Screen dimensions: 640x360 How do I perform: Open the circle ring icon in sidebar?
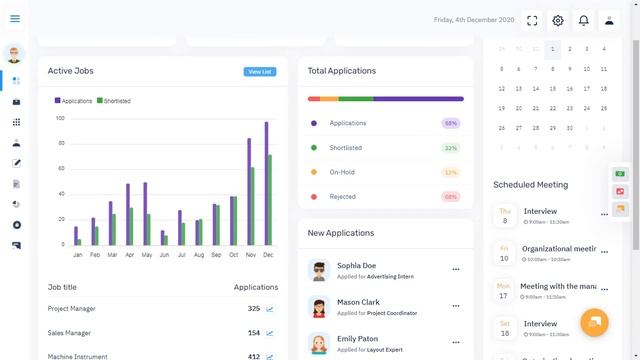pos(17,225)
